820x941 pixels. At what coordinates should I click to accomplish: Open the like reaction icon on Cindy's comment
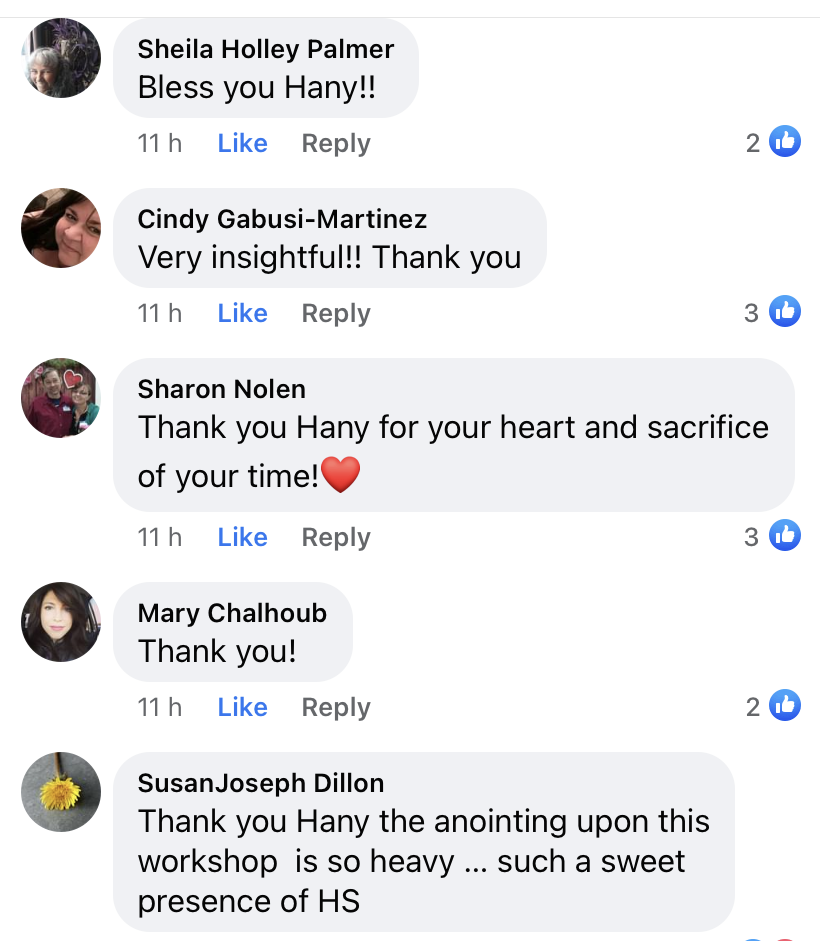tap(785, 311)
